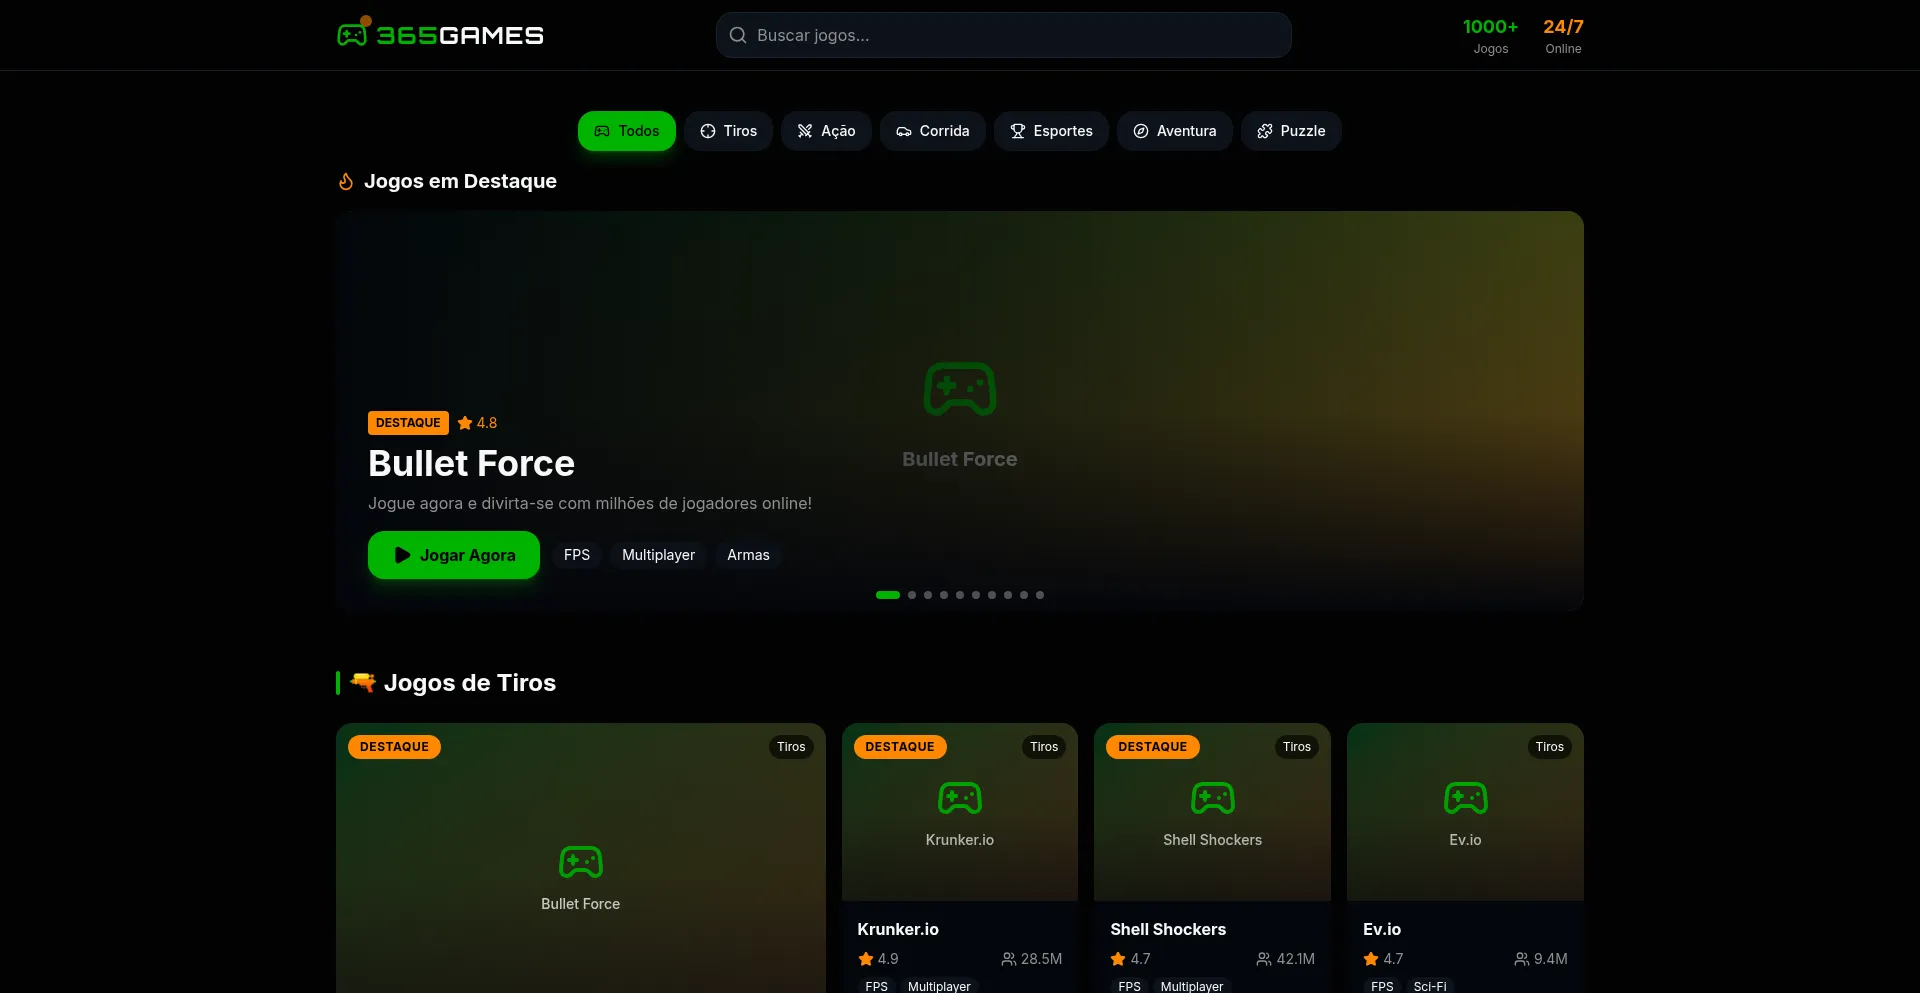This screenshot has height=993, width=1920.
Task: Click the 42.1M player count
Action: (x=1296, y=959)
